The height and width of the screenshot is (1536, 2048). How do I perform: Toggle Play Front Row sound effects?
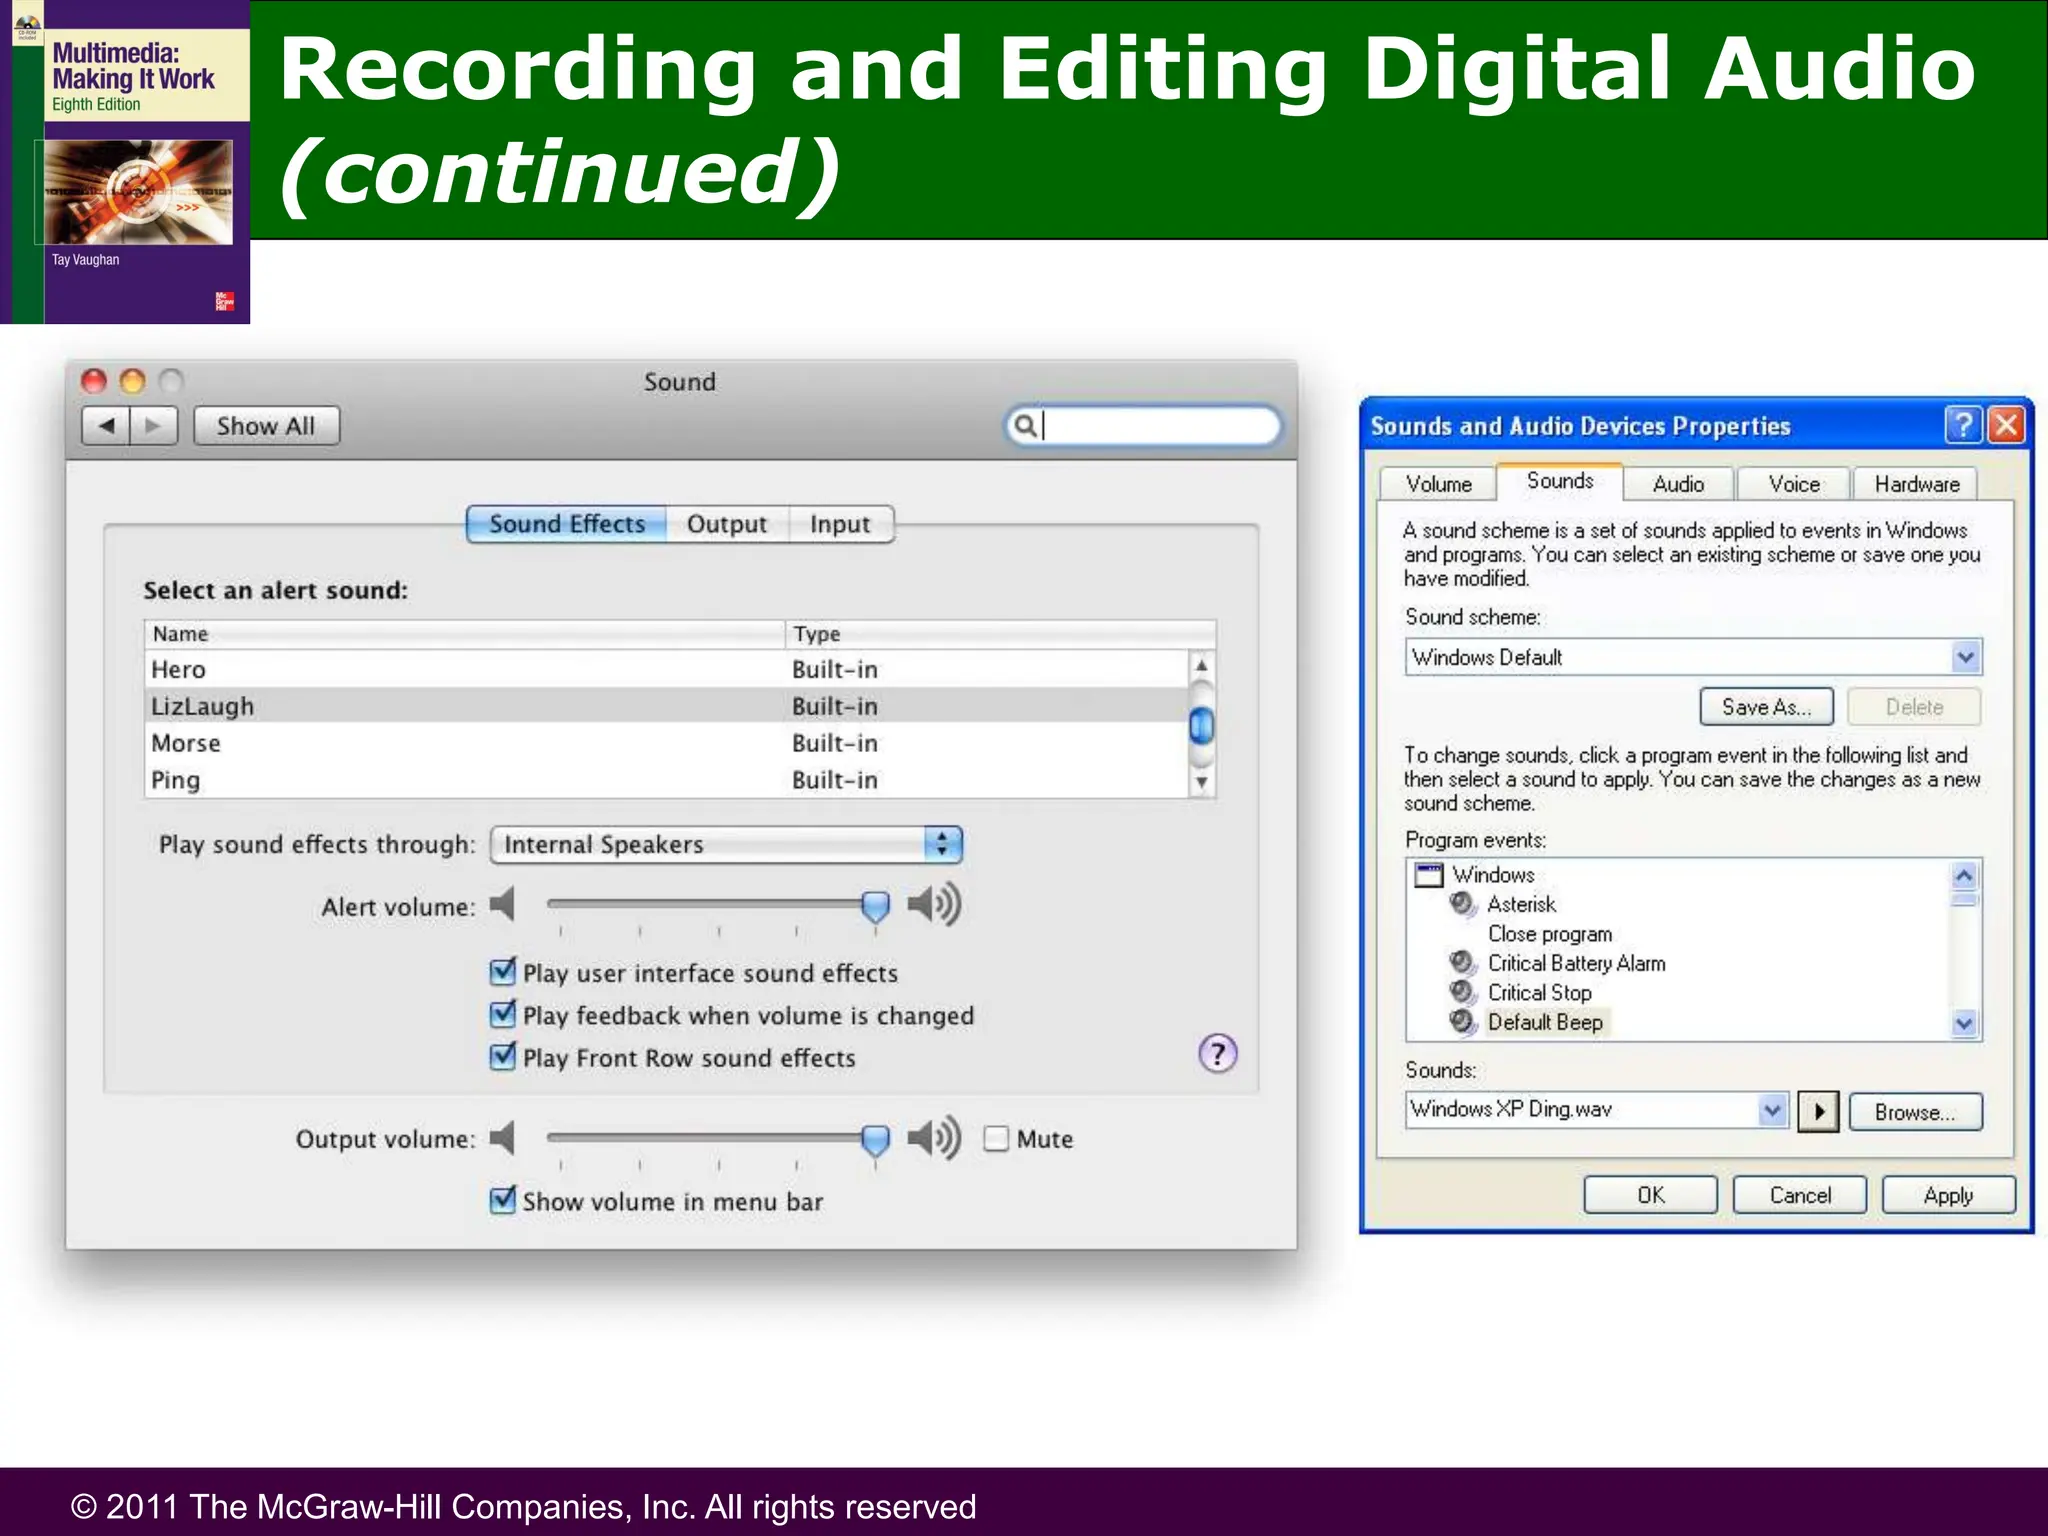[x=503, y=1056]
